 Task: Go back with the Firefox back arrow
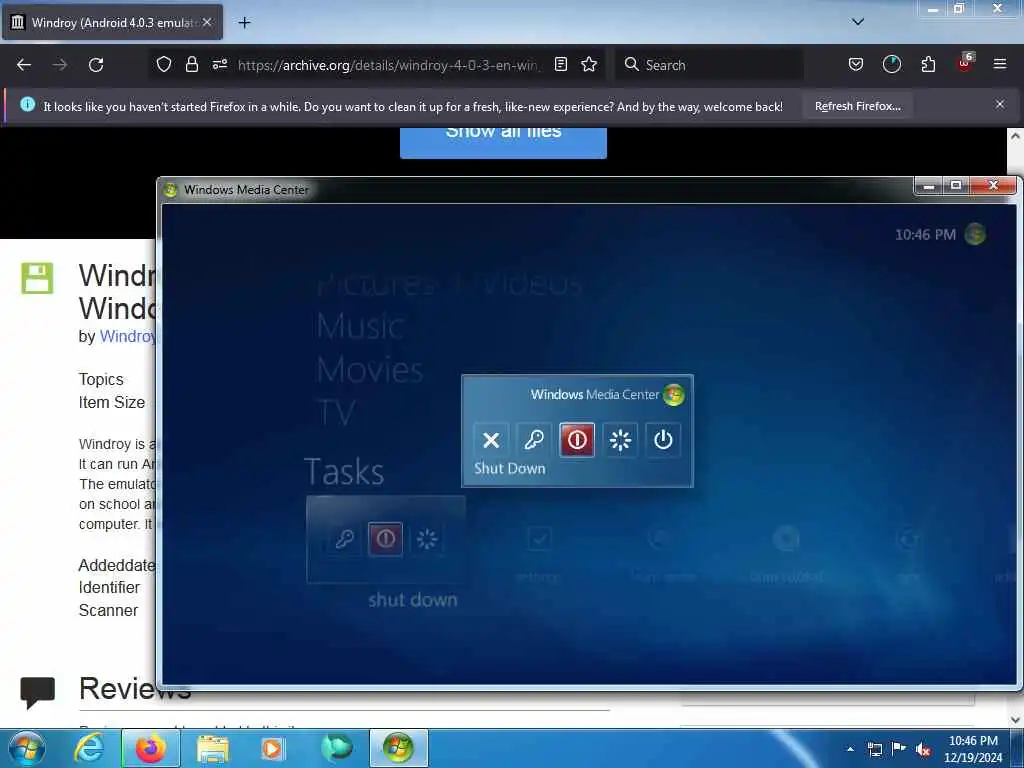[24, 65]
